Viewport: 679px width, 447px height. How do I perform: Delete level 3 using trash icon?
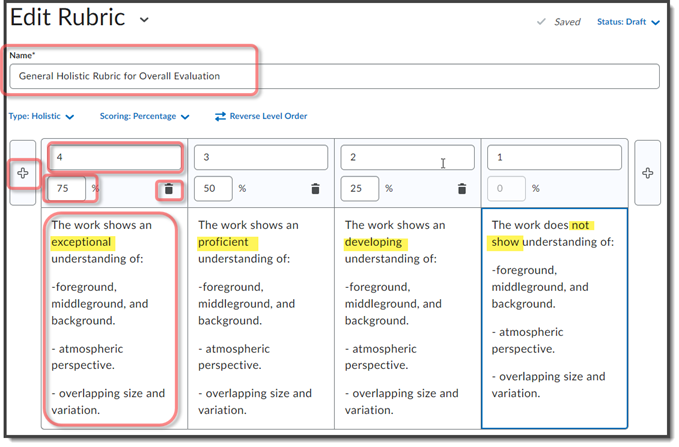[315, 188]
